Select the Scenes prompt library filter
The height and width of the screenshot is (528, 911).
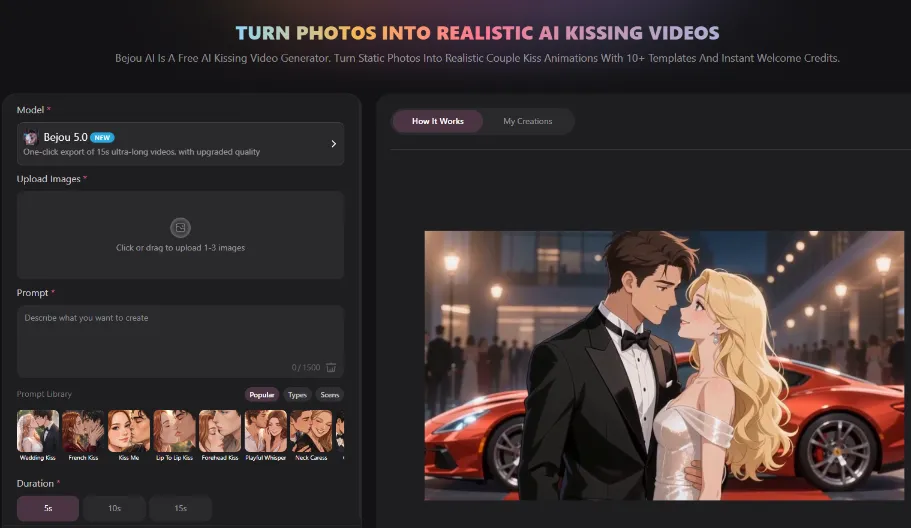coord(329,394)
